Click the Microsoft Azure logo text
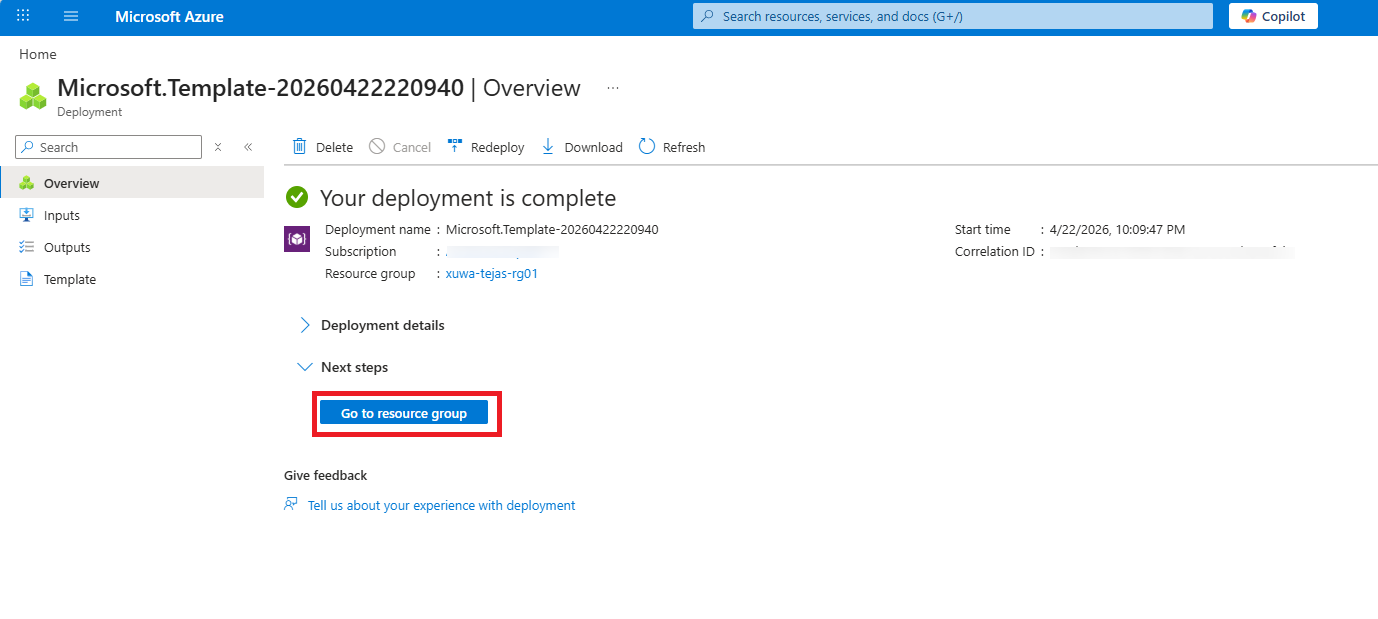The image size is (1378, 619). click(x=169, y=17)
